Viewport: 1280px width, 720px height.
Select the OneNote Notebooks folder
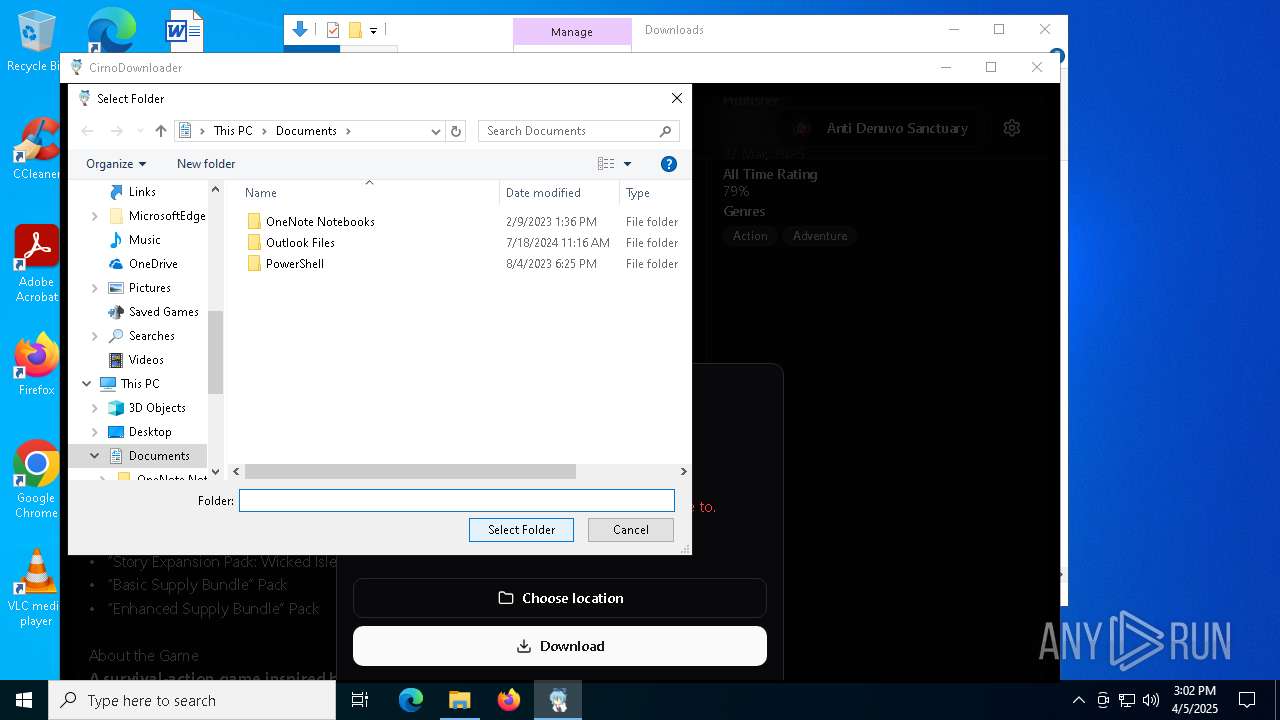pyautogui.click(x=320, y=222)
